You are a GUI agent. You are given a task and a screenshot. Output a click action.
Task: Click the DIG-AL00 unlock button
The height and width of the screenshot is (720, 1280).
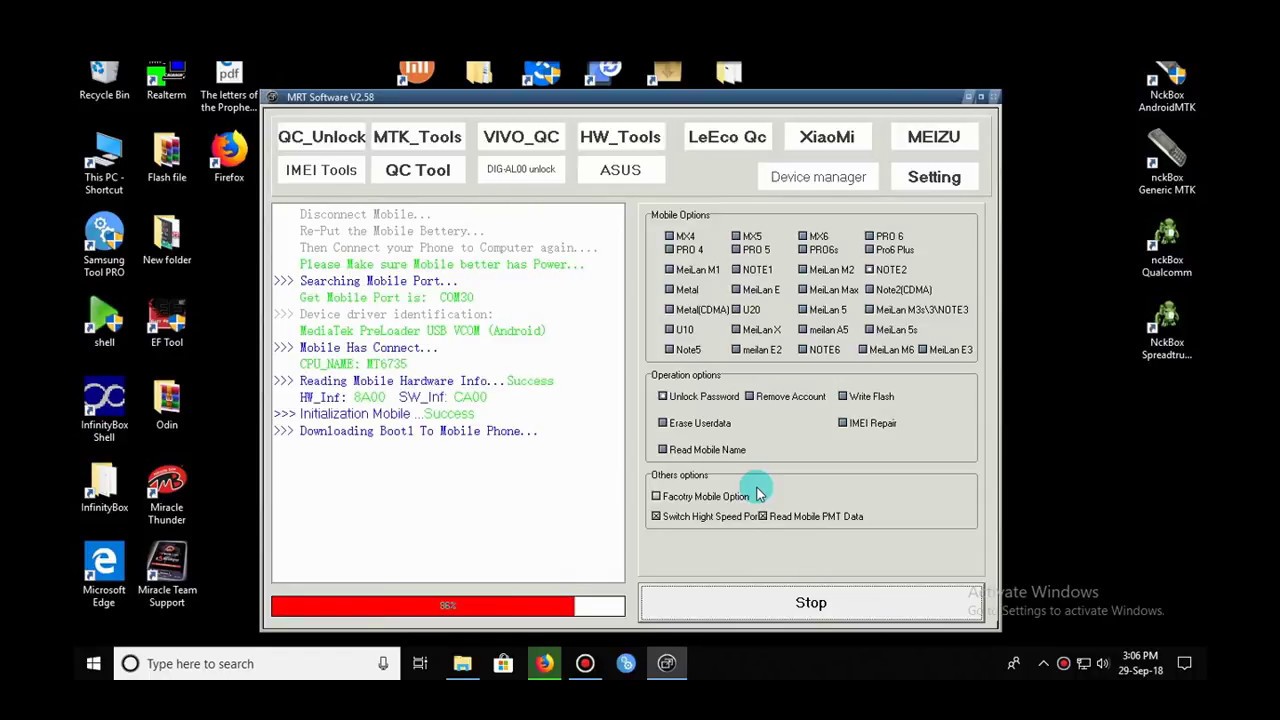click(x=521, y=170)
